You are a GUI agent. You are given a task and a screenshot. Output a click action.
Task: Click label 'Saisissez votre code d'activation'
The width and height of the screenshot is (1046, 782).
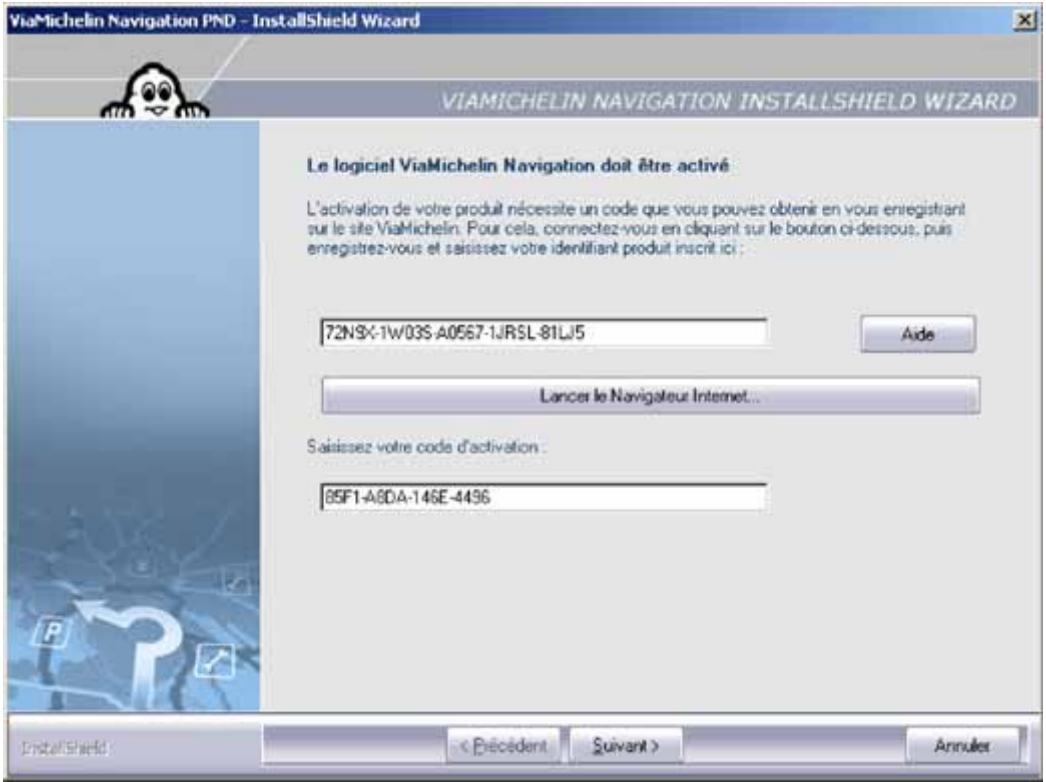click(x=425, y=446)
